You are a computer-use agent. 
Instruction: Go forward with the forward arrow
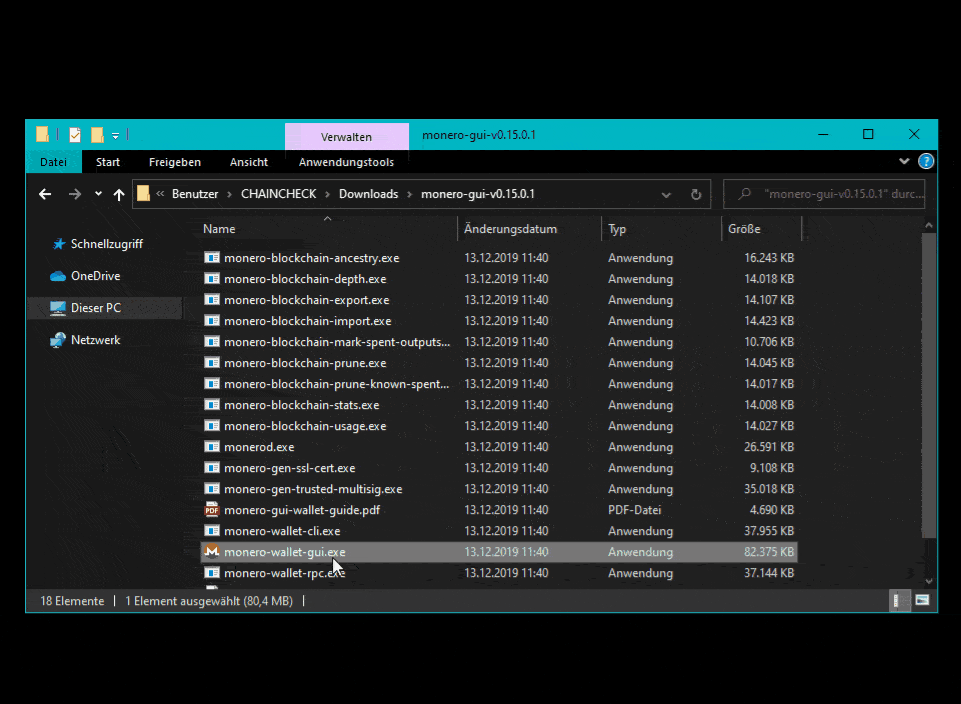tap(75, 194)
